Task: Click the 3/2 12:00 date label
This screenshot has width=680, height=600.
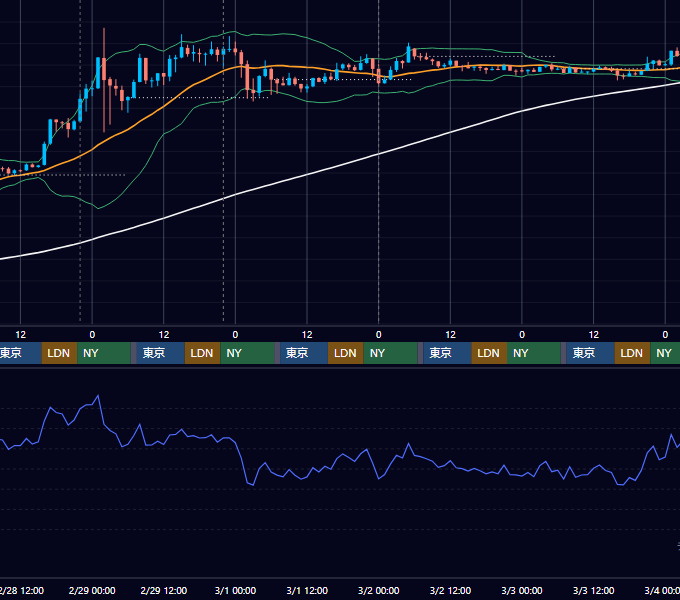Action: [x=450, y=590]
